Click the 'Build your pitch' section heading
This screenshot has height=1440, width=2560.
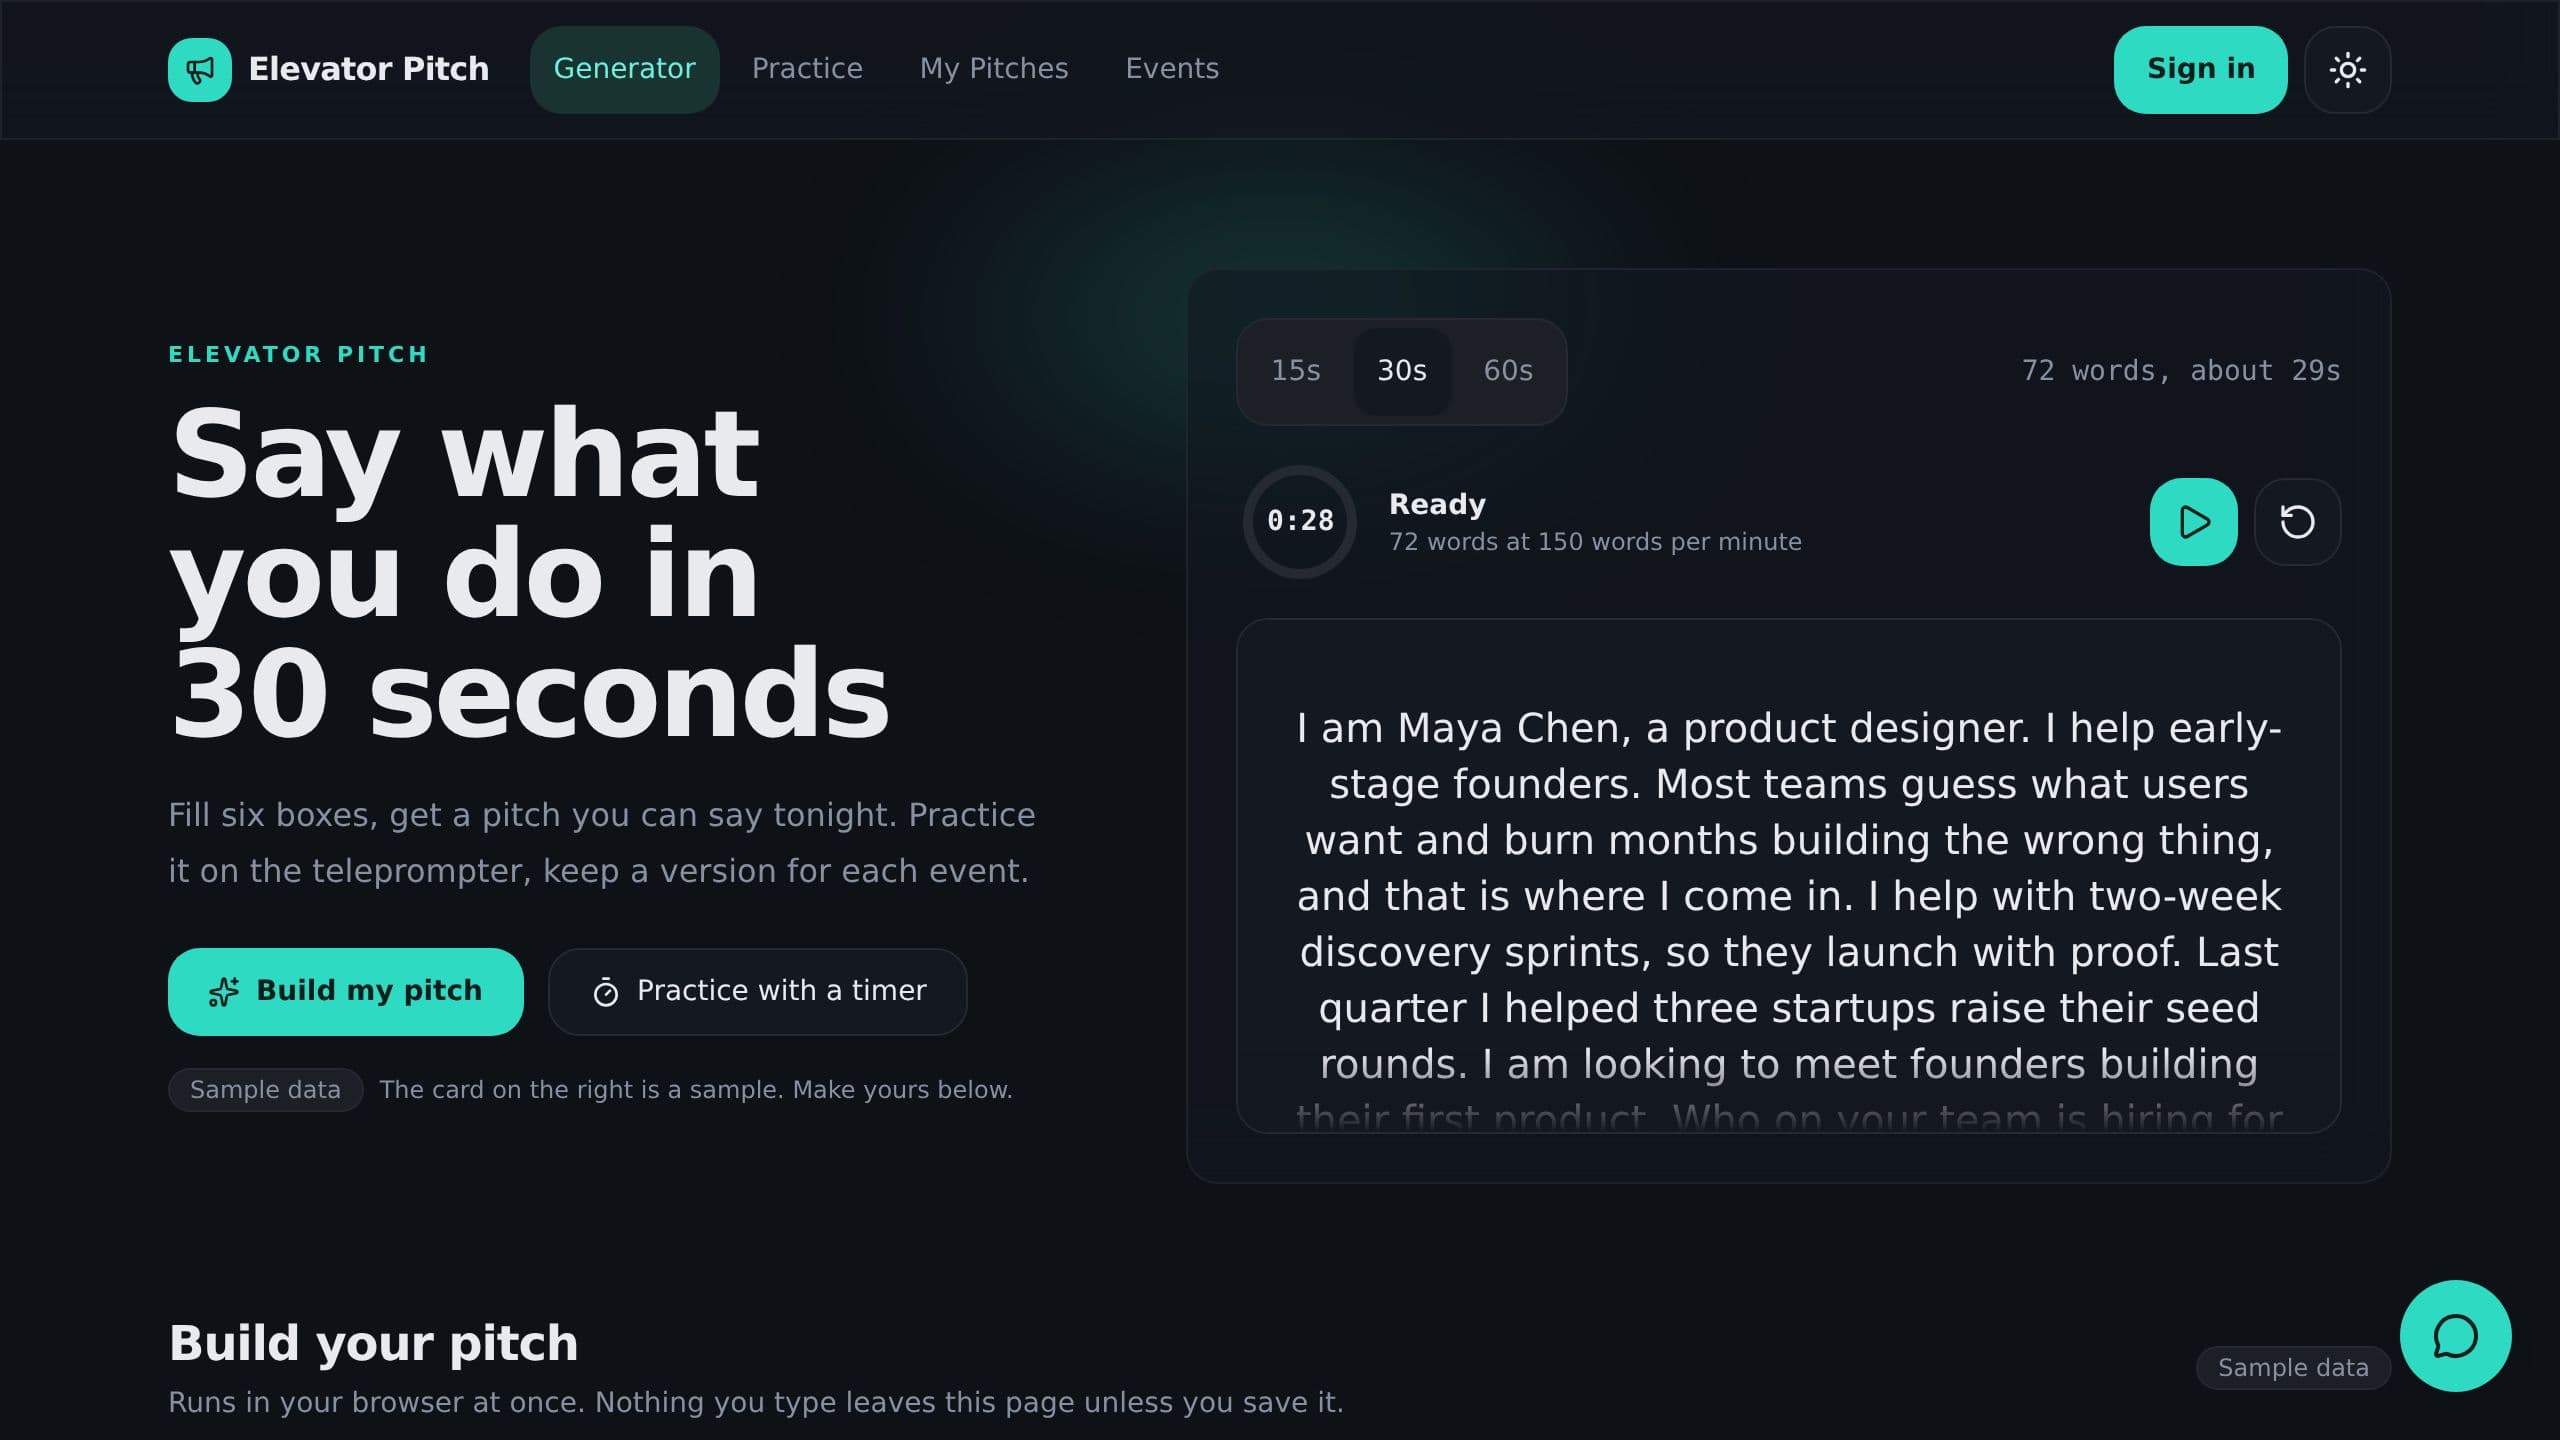tap(373, 1343)
